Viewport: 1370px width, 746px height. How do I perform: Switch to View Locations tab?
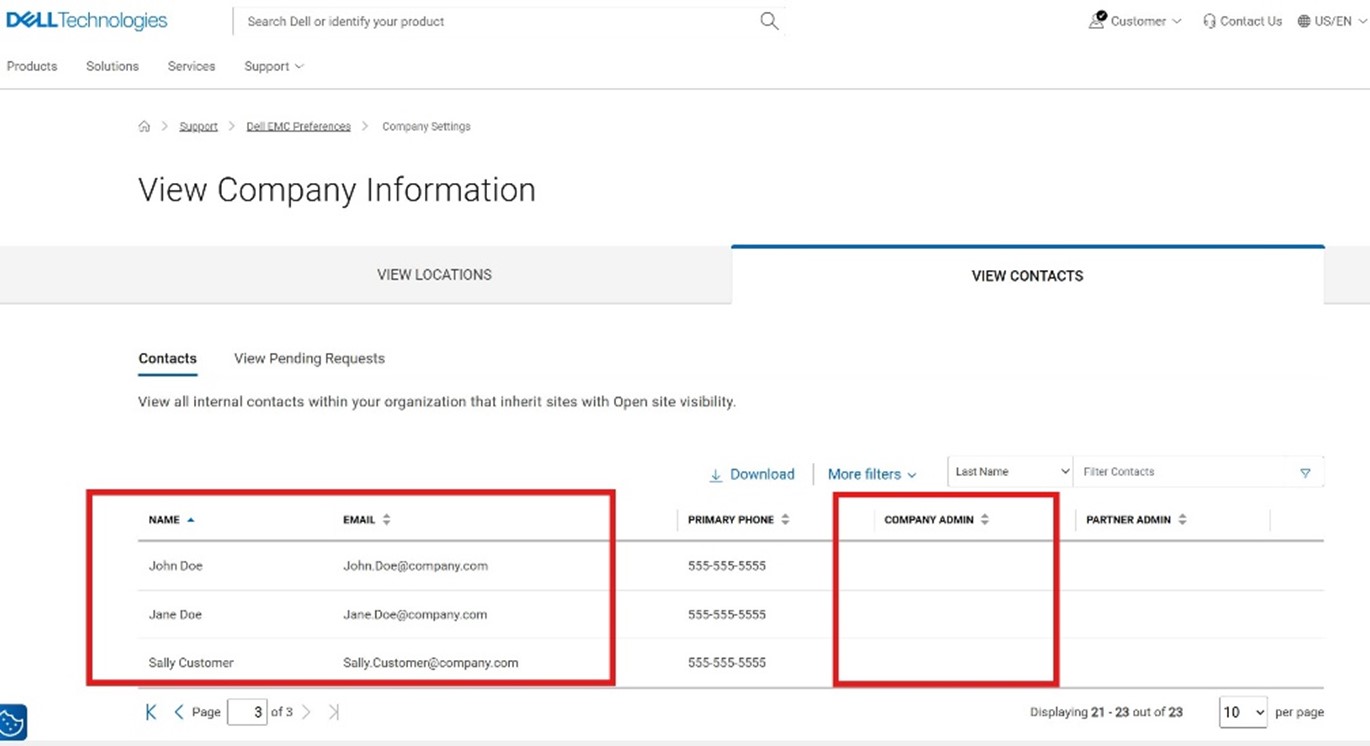pos(434,275)
